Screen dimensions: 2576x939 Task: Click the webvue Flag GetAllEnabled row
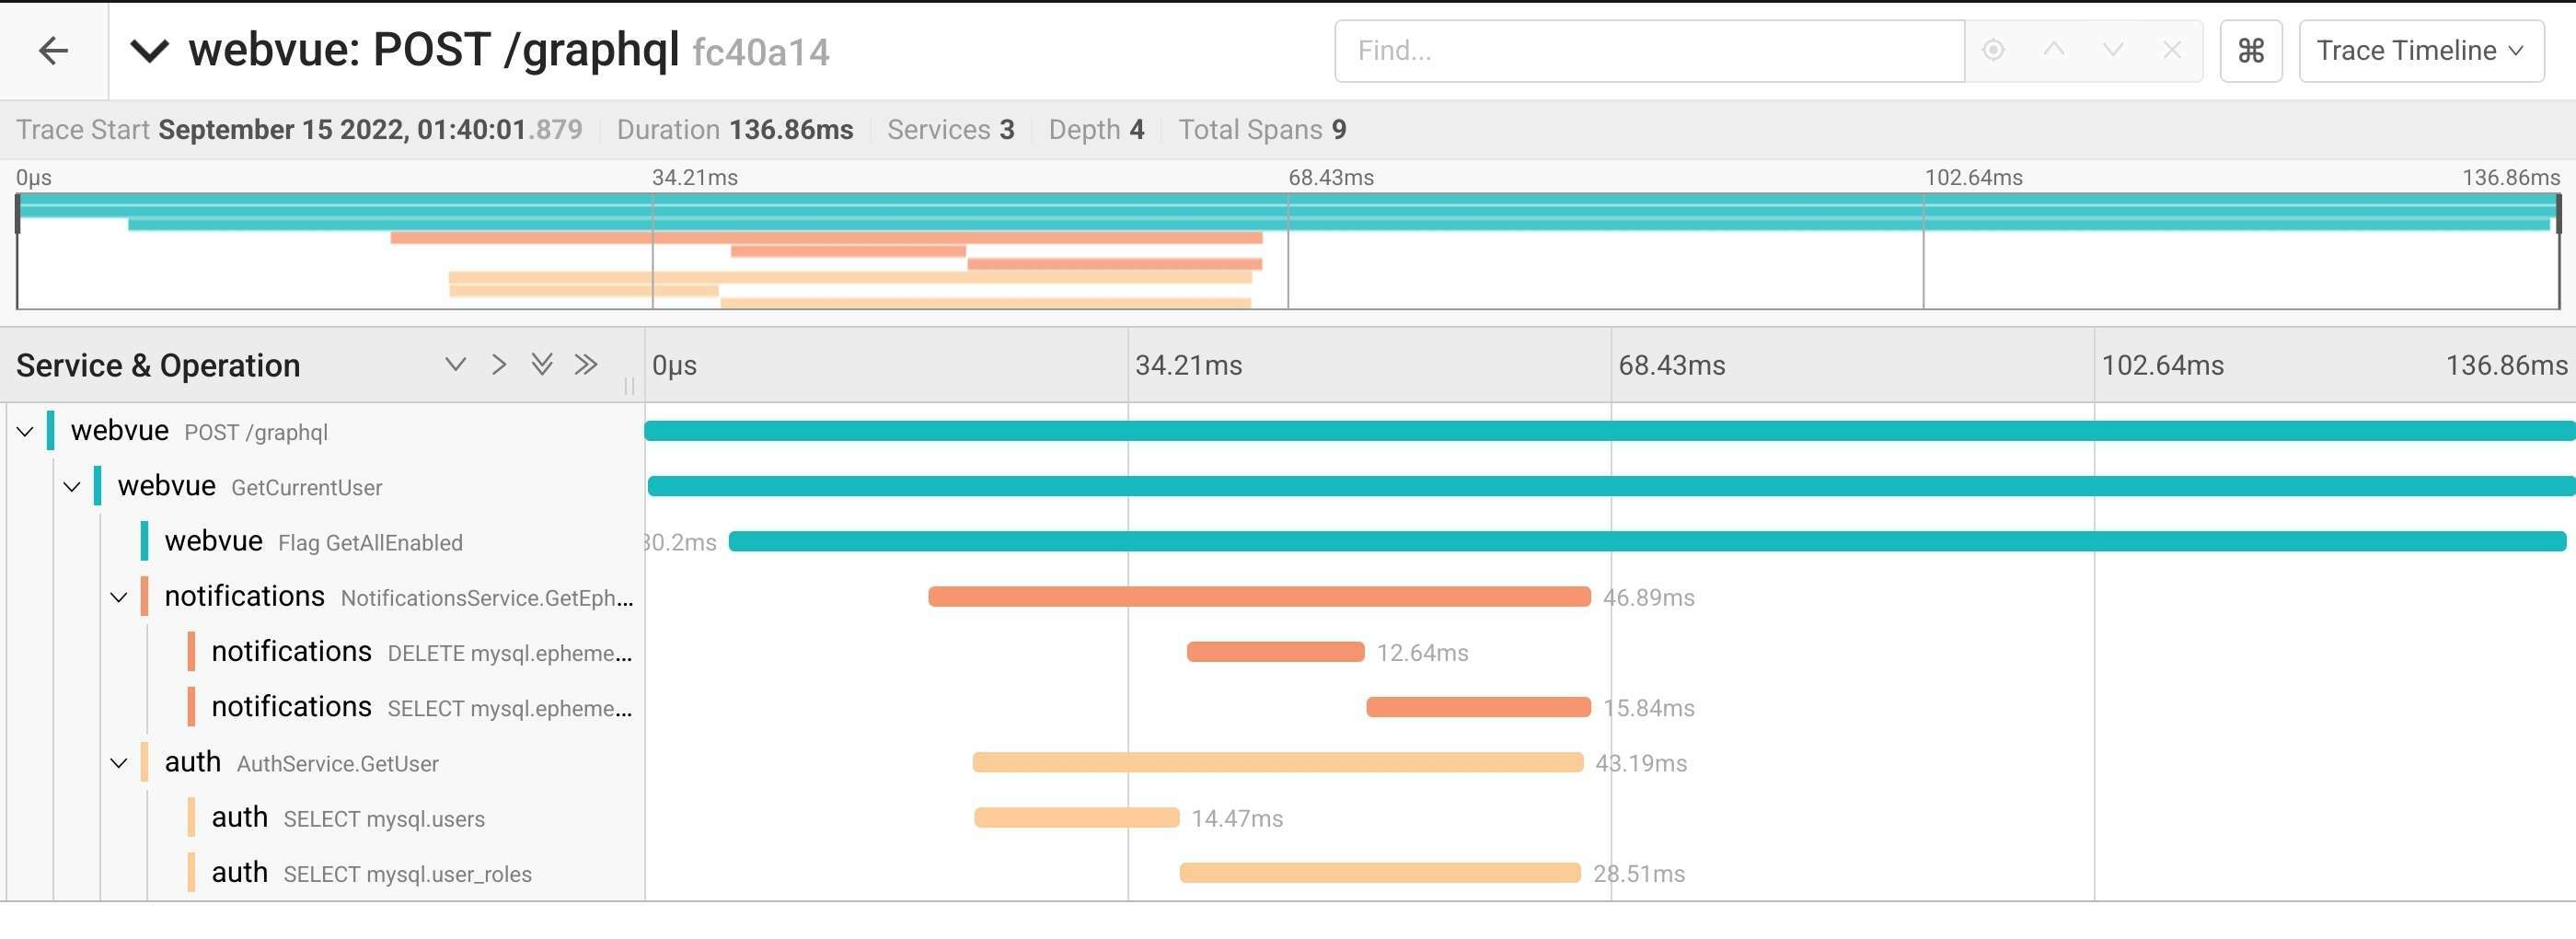click(369, 542)
